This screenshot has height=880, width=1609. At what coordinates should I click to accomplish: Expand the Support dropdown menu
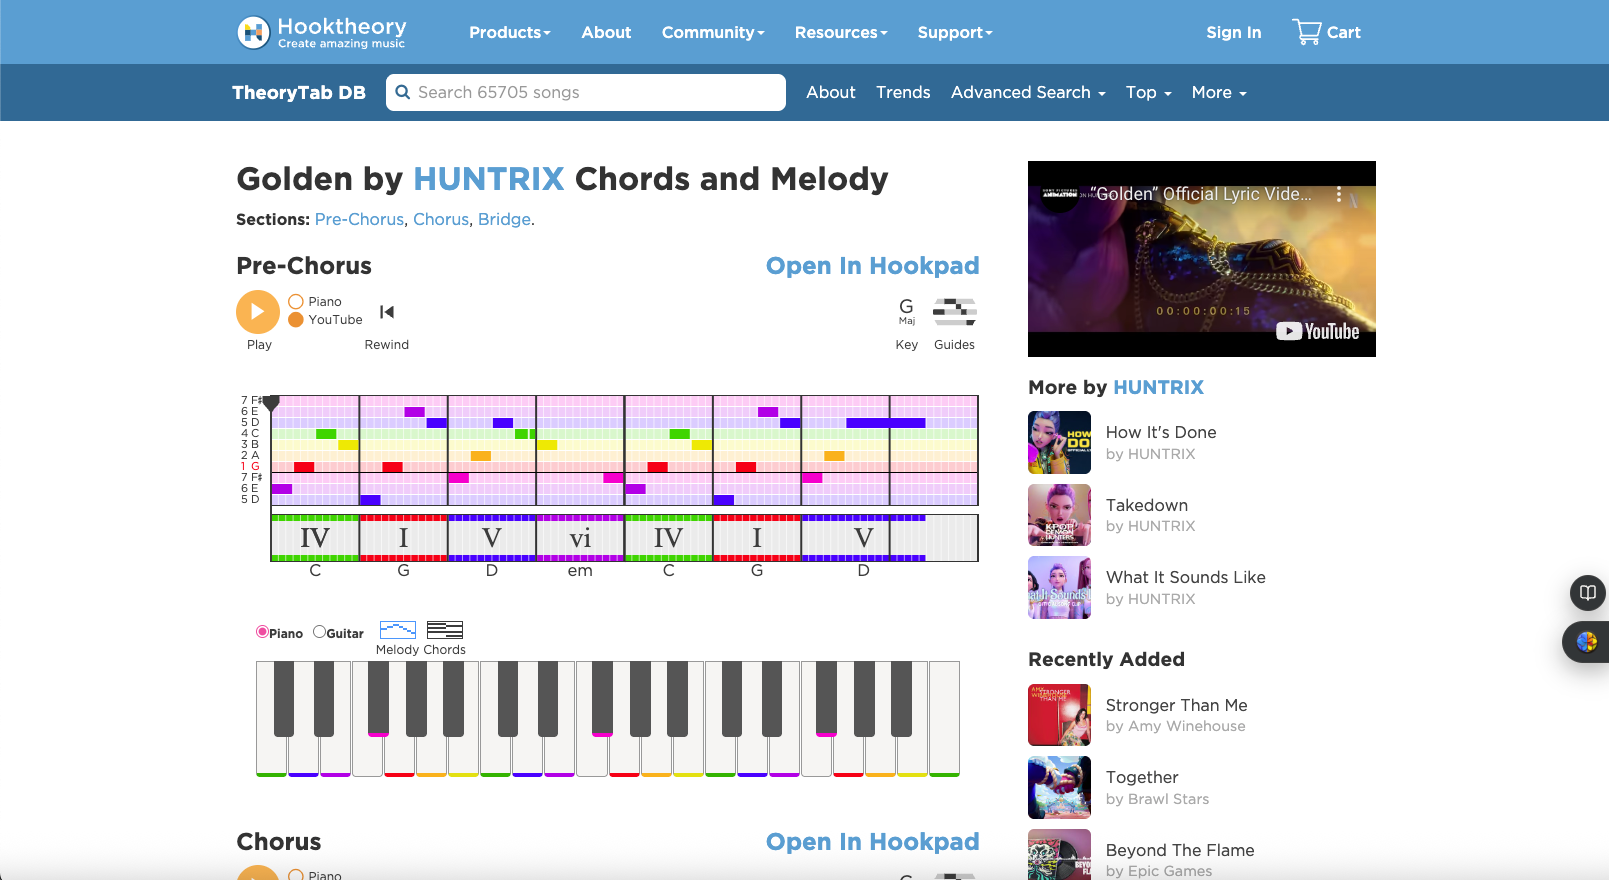click(x=955, y=32)
